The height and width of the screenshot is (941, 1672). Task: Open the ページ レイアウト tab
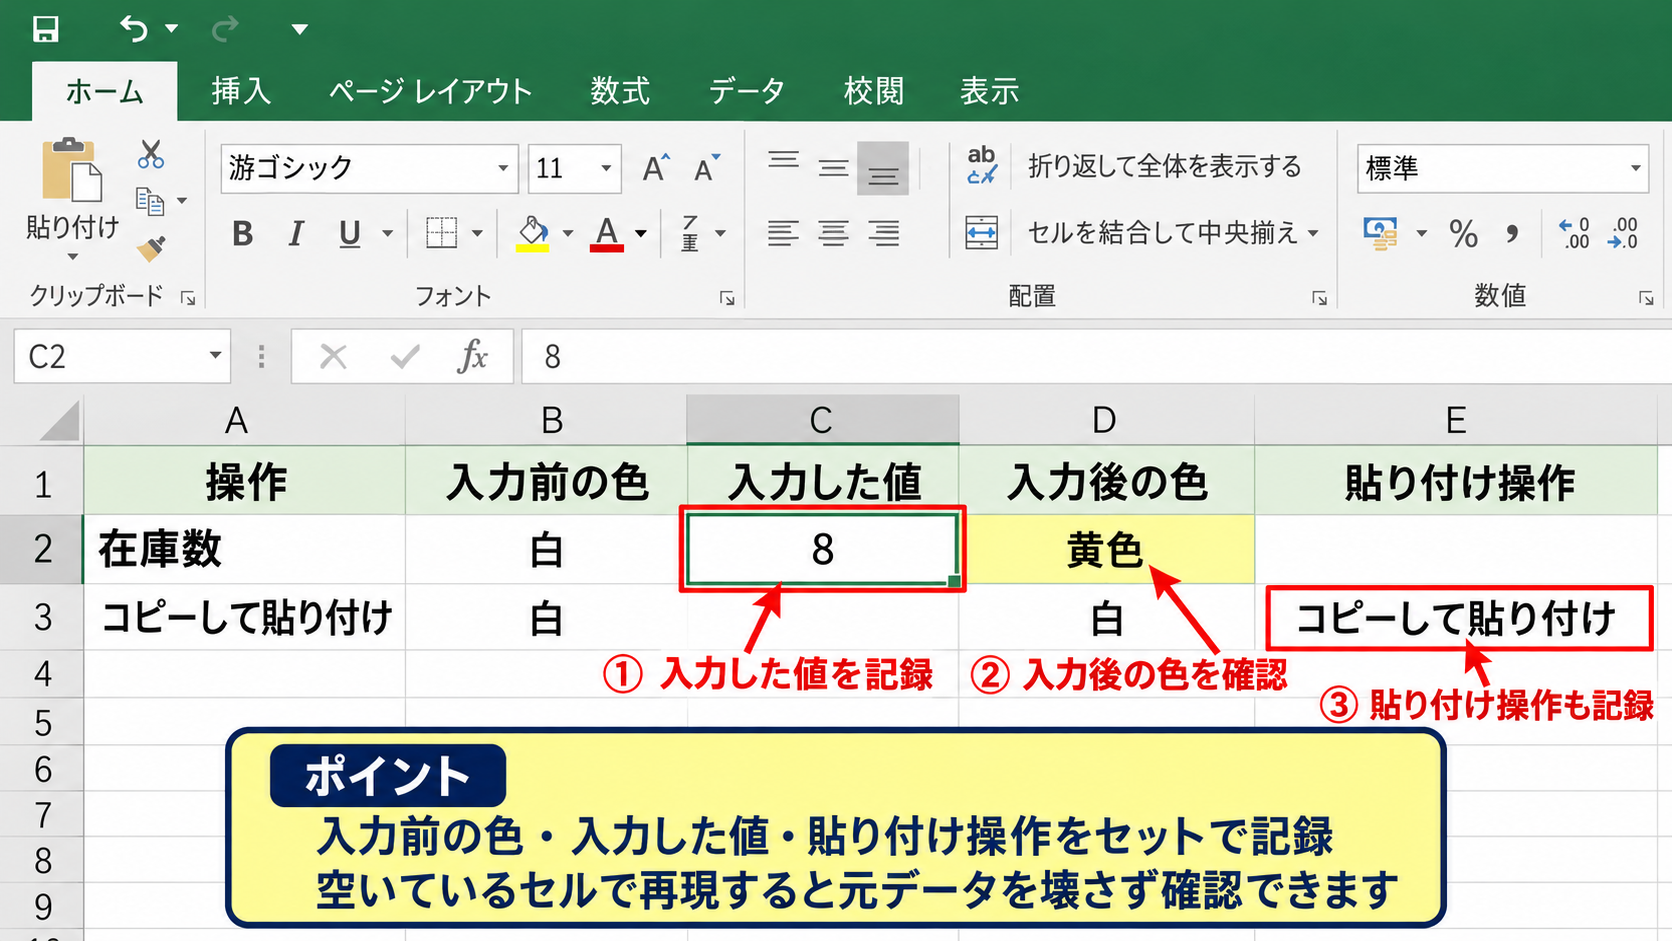tap(431, 91)
